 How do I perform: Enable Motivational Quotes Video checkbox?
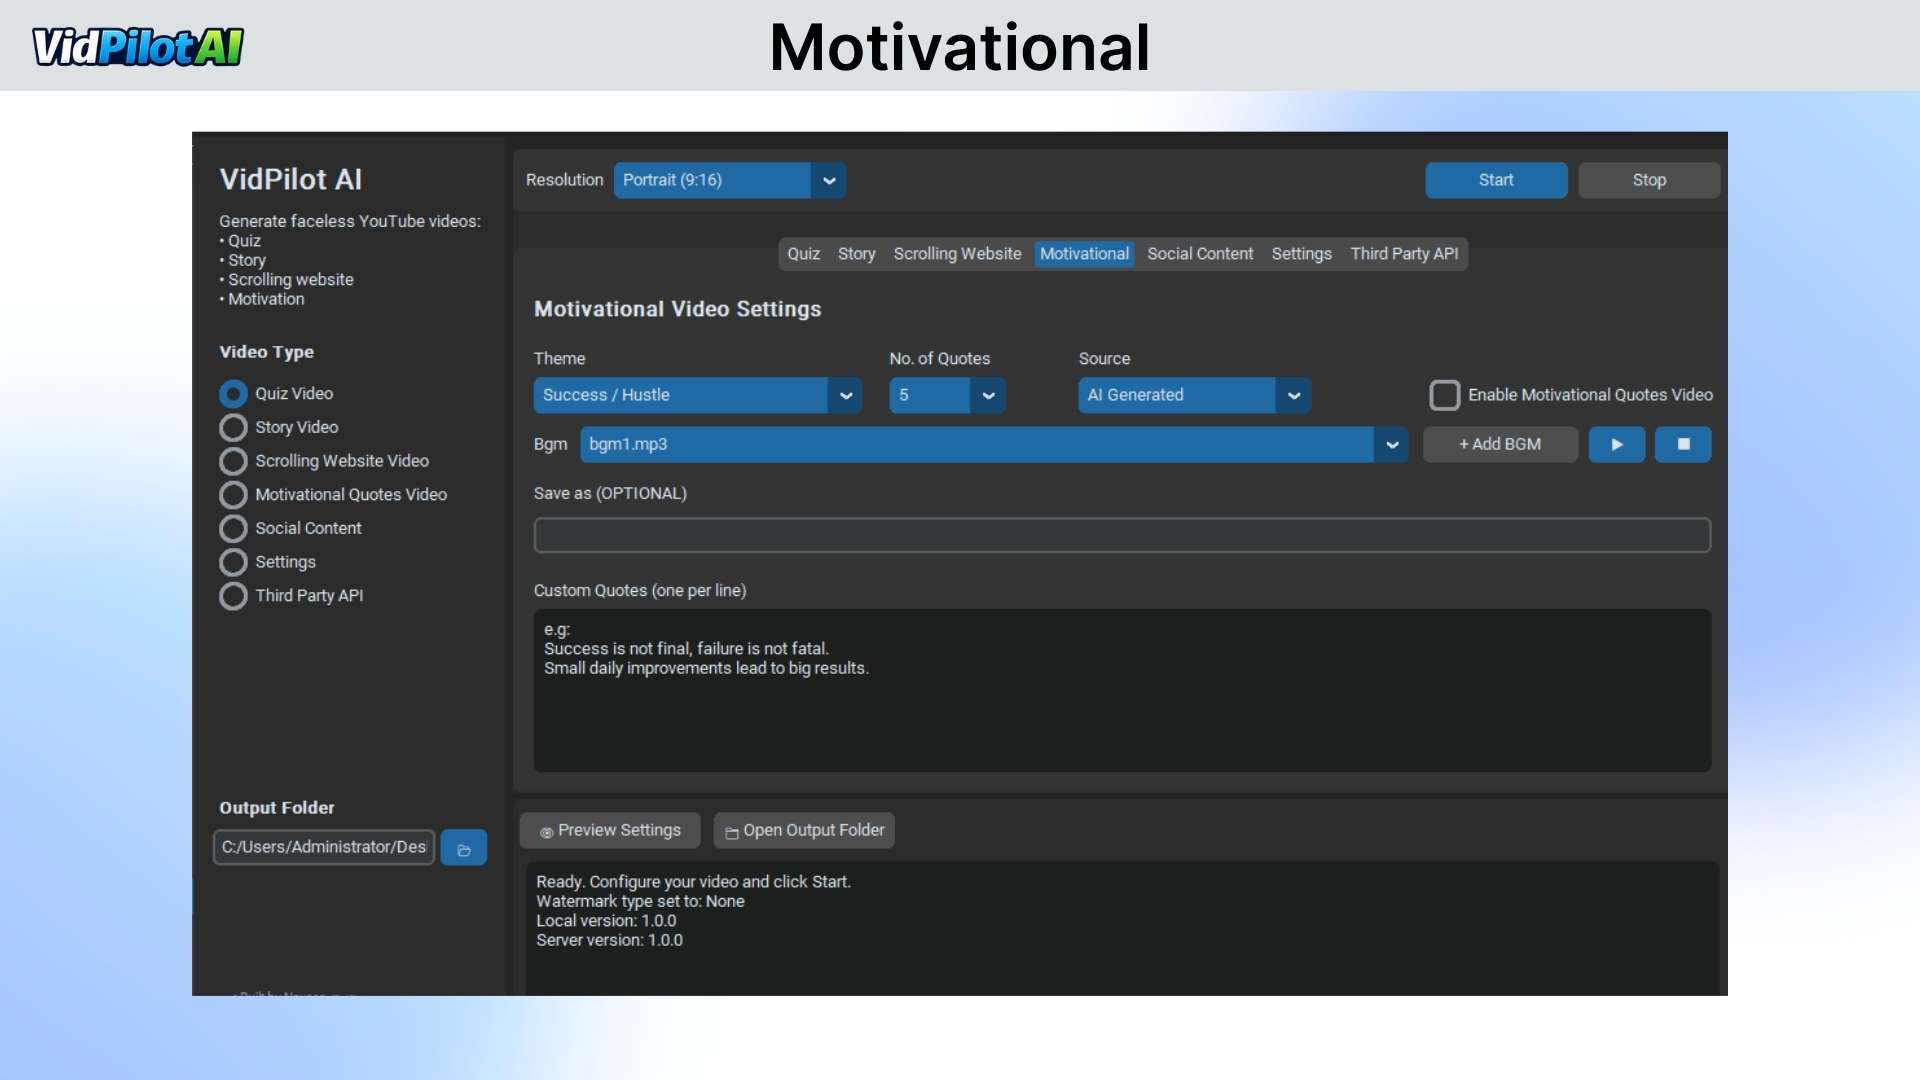[1444, 395]
